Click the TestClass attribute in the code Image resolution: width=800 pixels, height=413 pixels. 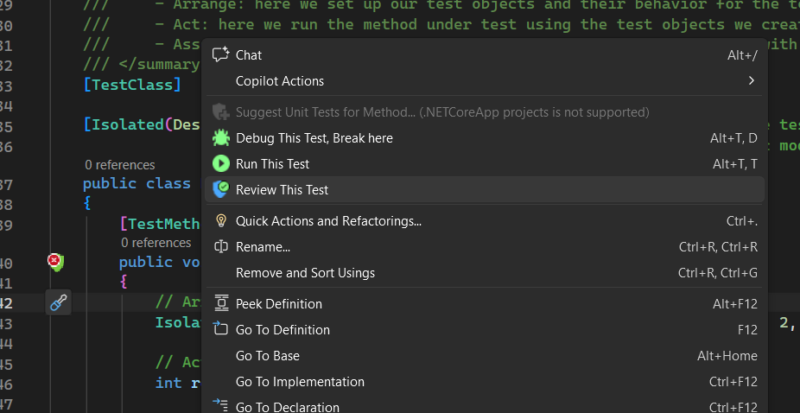pos(132,85)
